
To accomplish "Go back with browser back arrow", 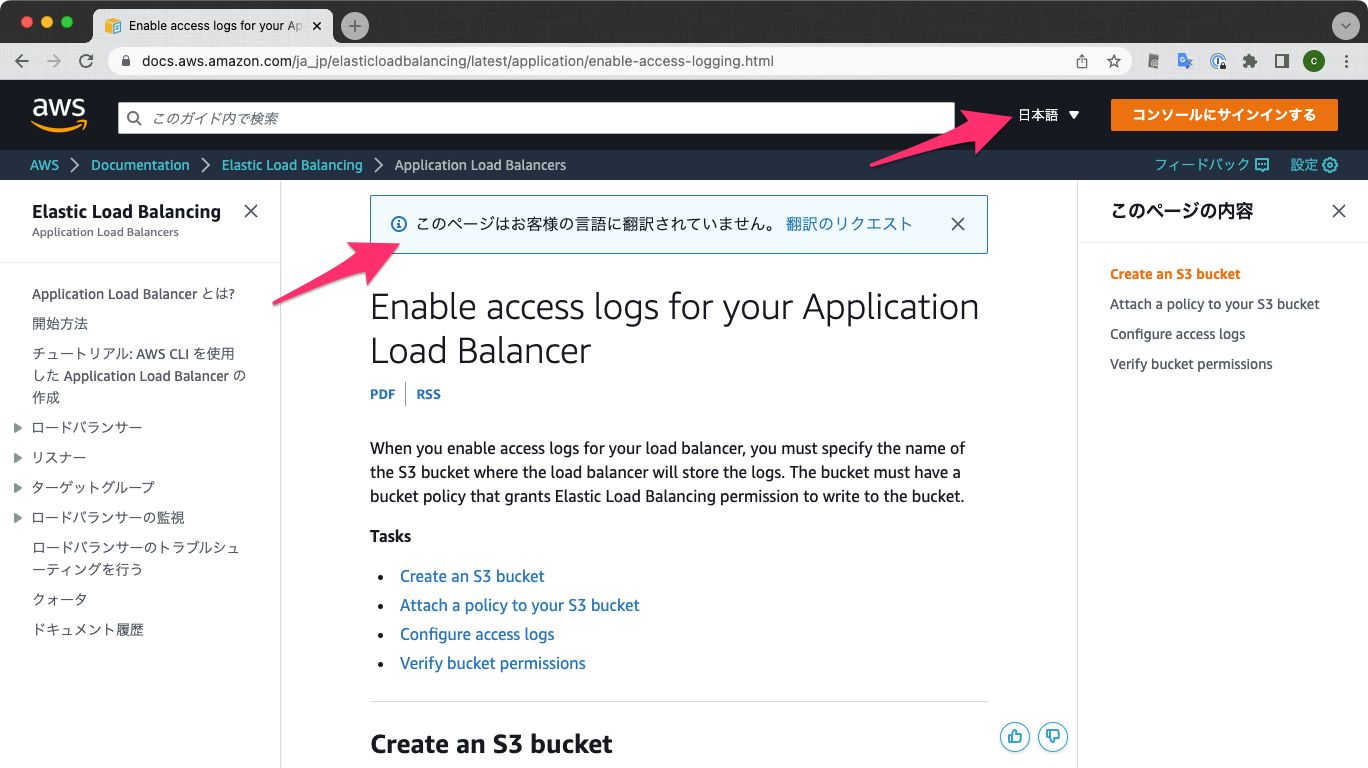I will (x=22, y=61).
